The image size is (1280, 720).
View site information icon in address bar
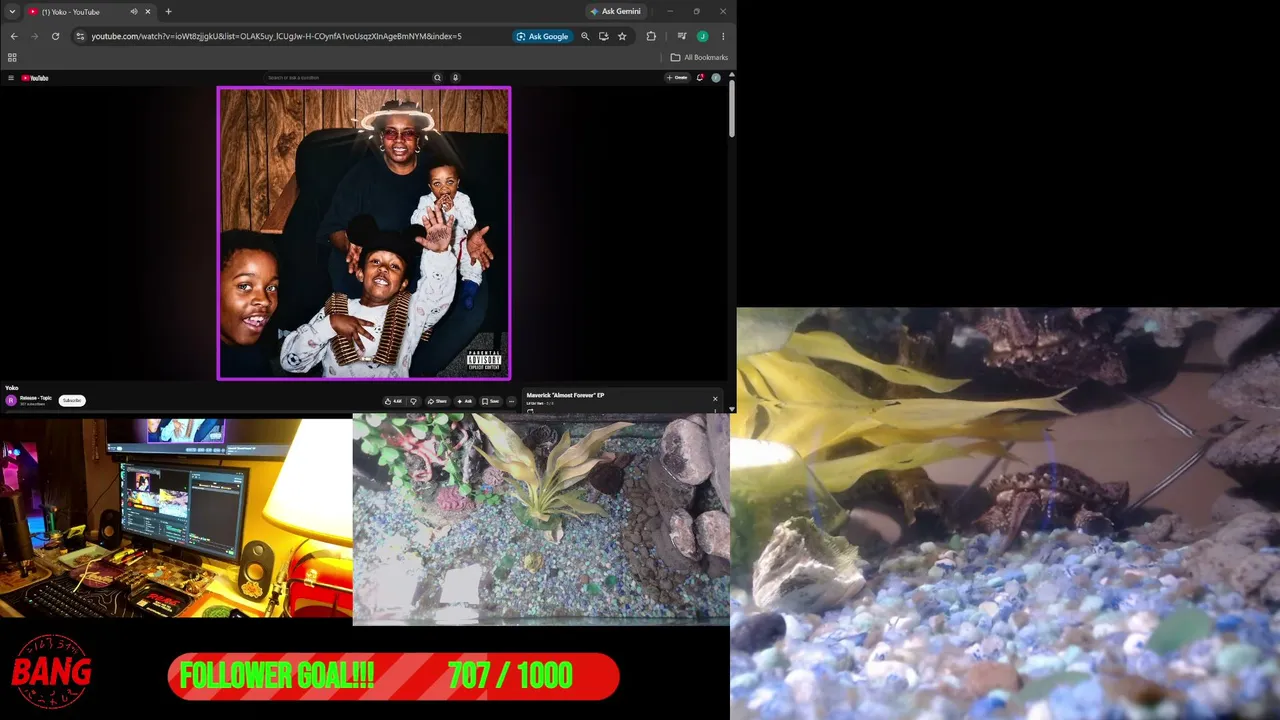coord(80,36)
